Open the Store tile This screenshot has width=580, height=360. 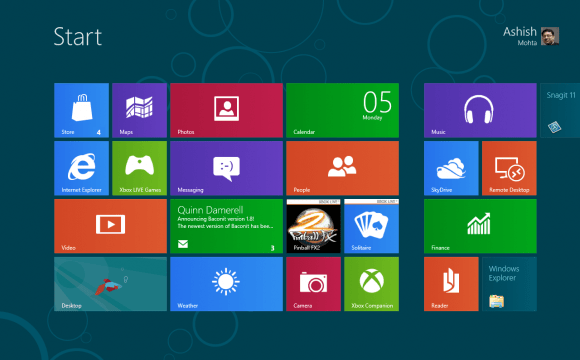click(x=81, y=110)
